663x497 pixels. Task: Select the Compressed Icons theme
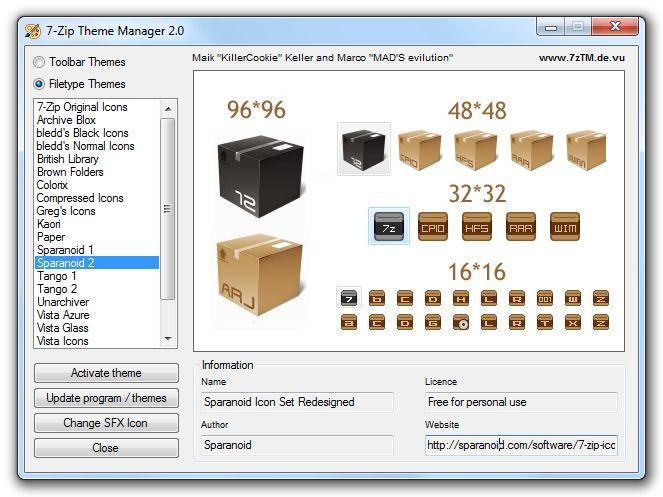pyautogui.click(x=80, y=198)
